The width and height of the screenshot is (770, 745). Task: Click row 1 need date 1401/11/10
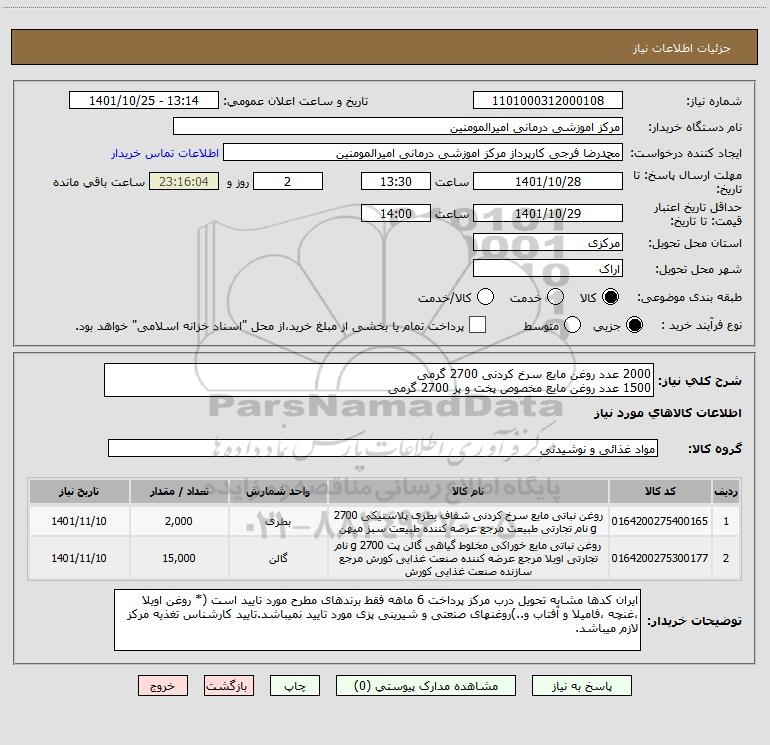pyautogui.click(x=79, y=521)
